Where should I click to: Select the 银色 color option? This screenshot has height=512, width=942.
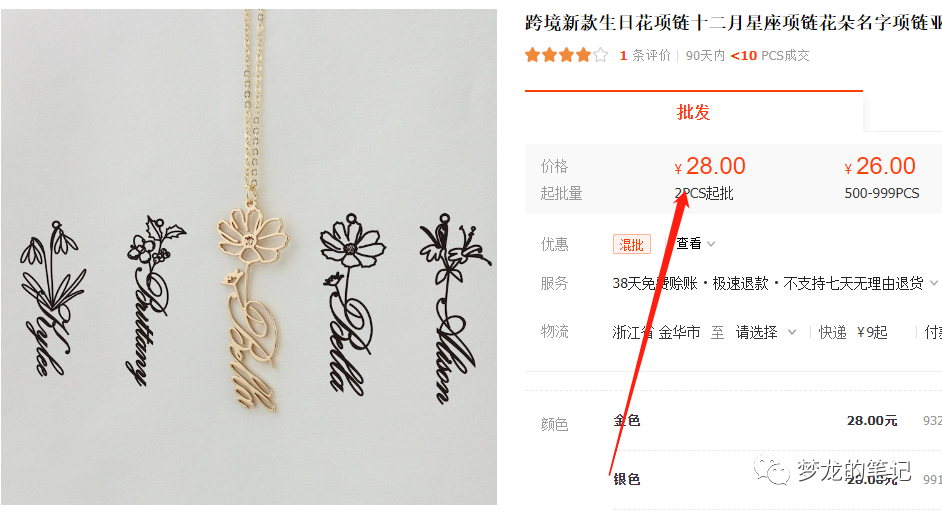coord(627,479)
